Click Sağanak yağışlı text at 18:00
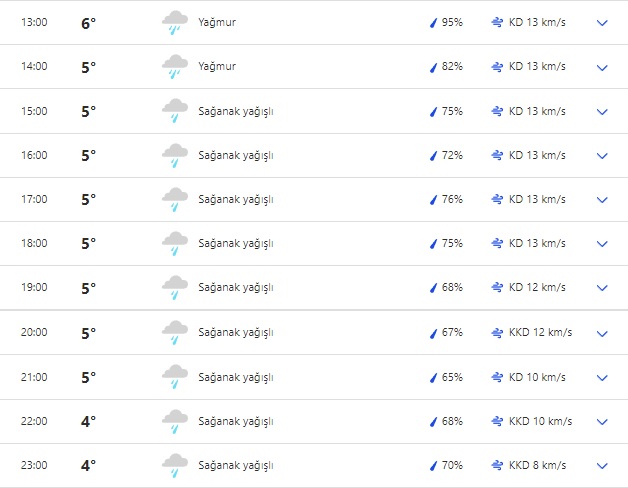628x488 pixels. 236,243
